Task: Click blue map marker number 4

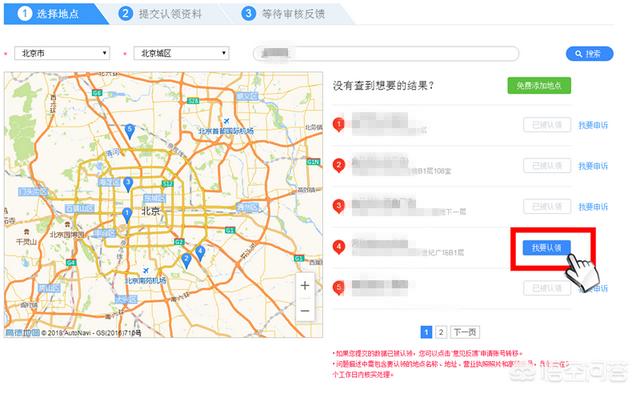Action: [x=200, y=253]
